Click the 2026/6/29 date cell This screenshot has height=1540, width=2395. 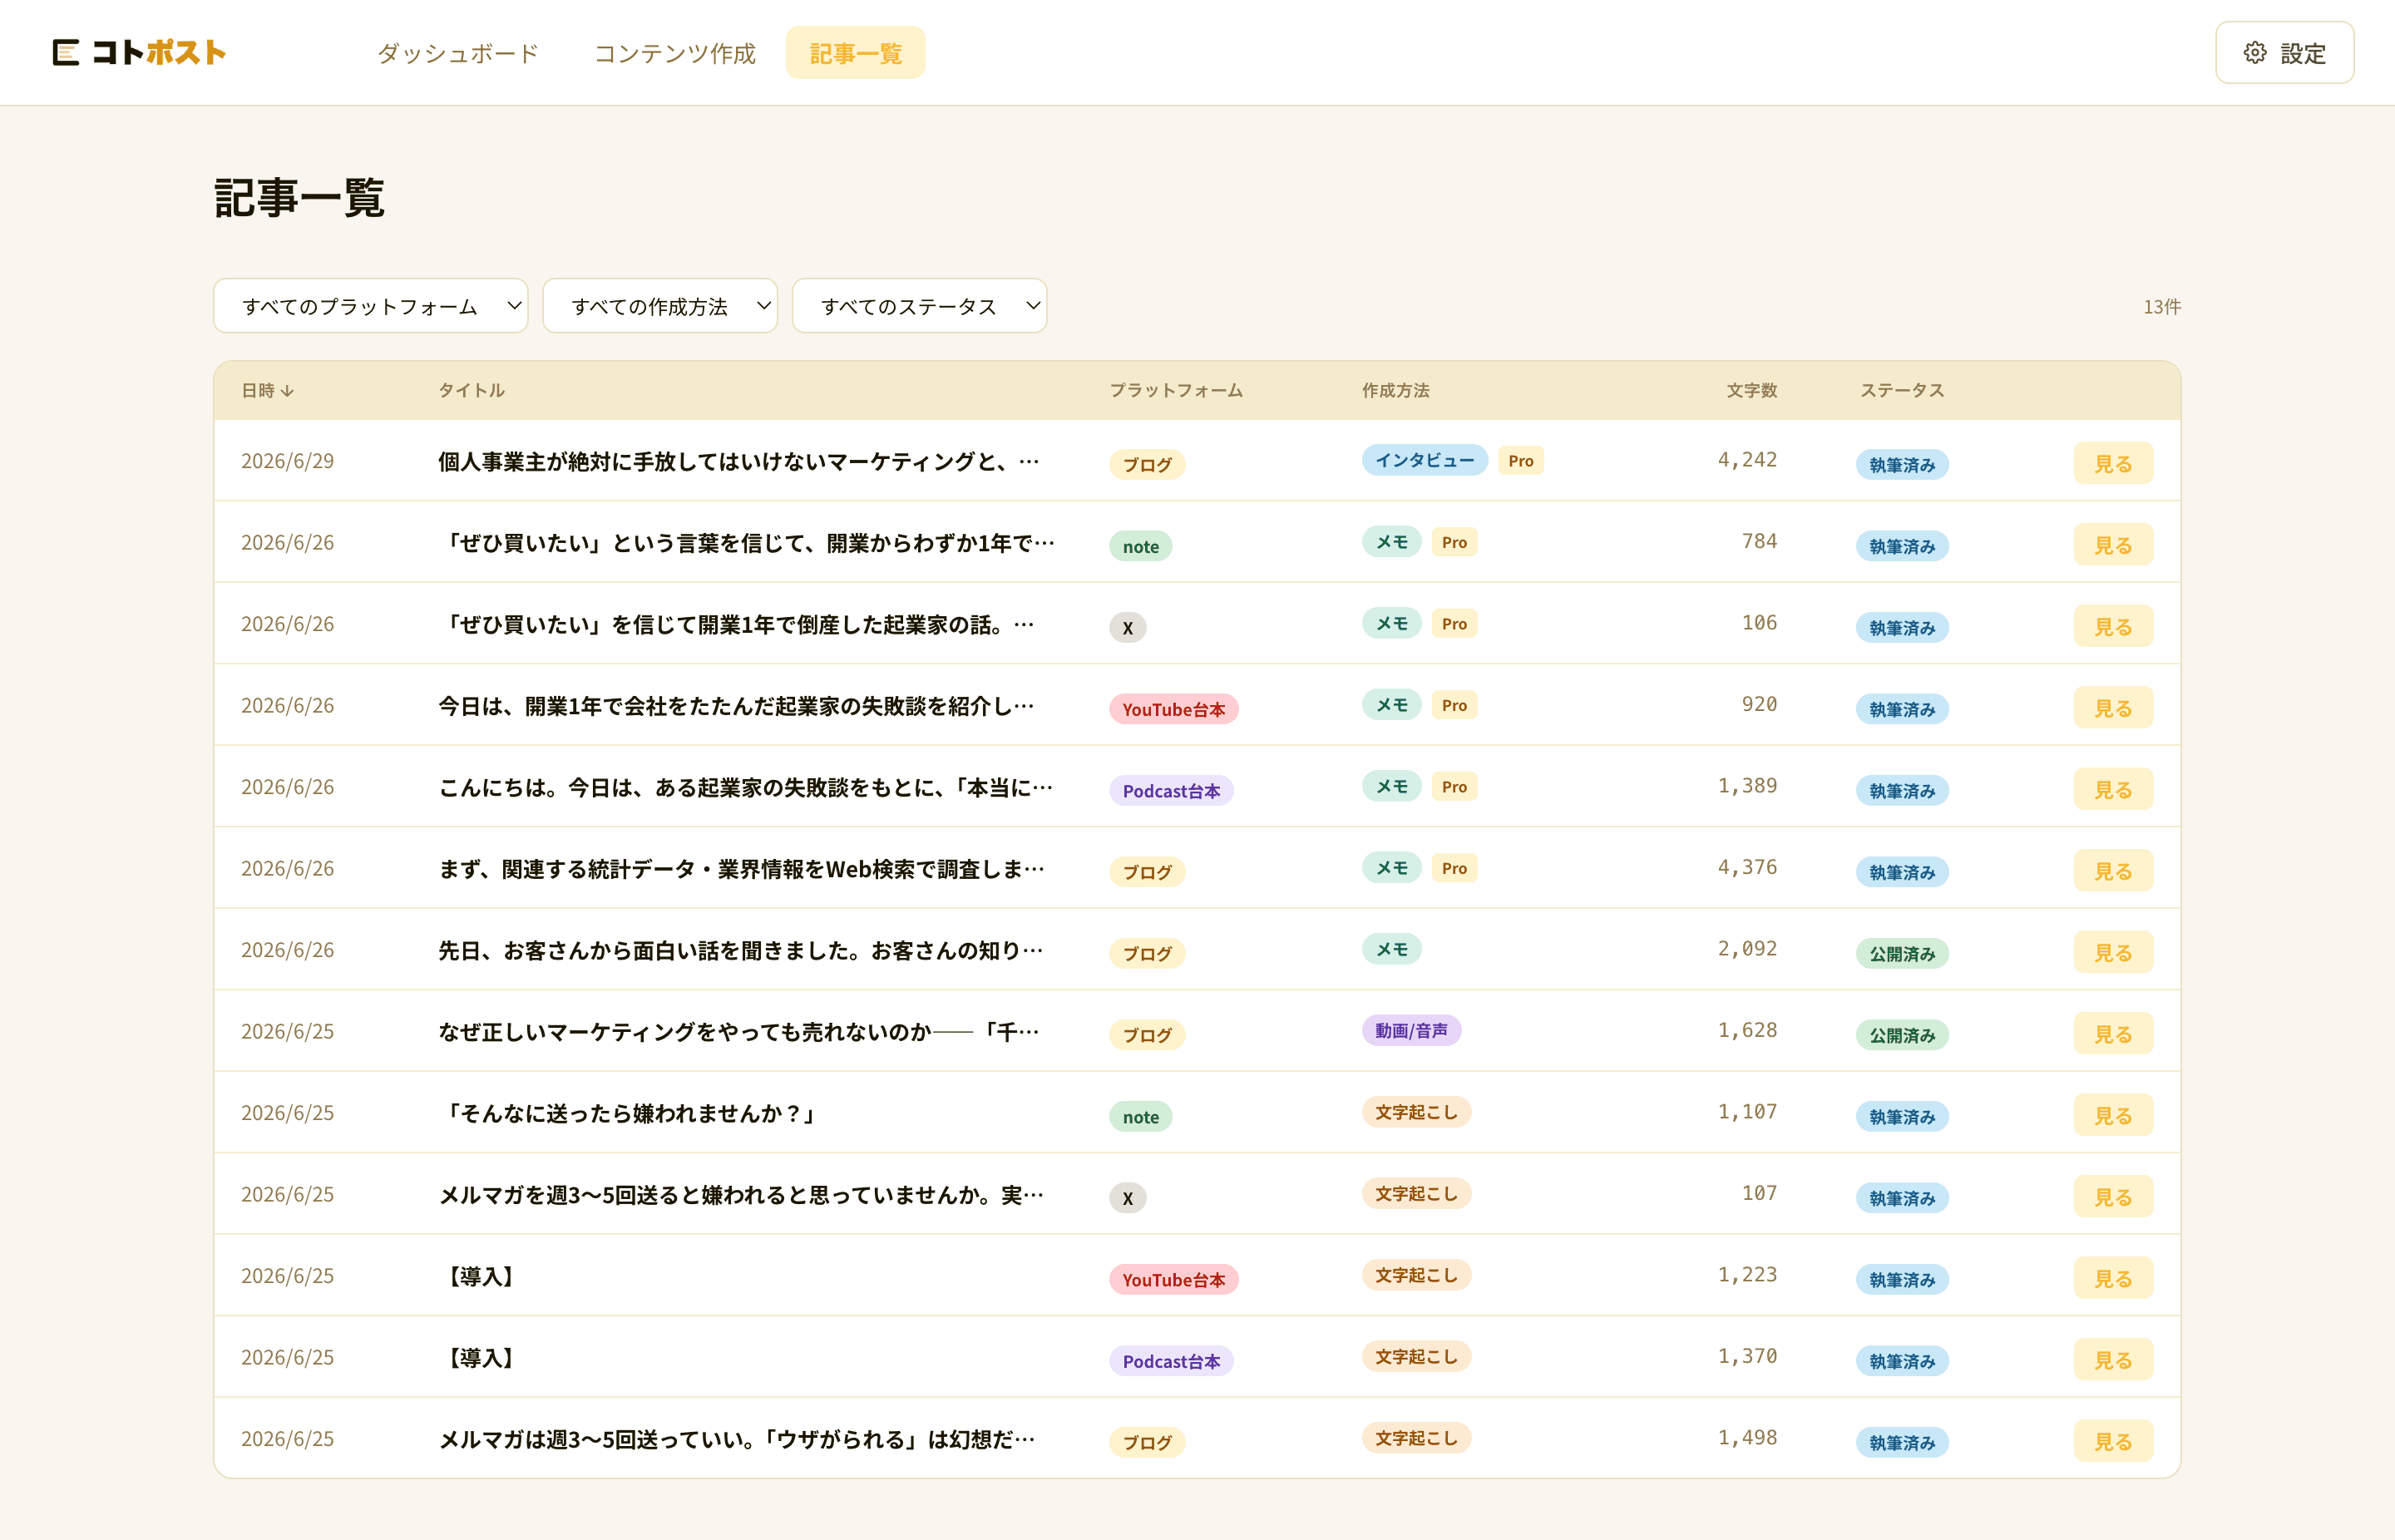[x=288, y=461]
